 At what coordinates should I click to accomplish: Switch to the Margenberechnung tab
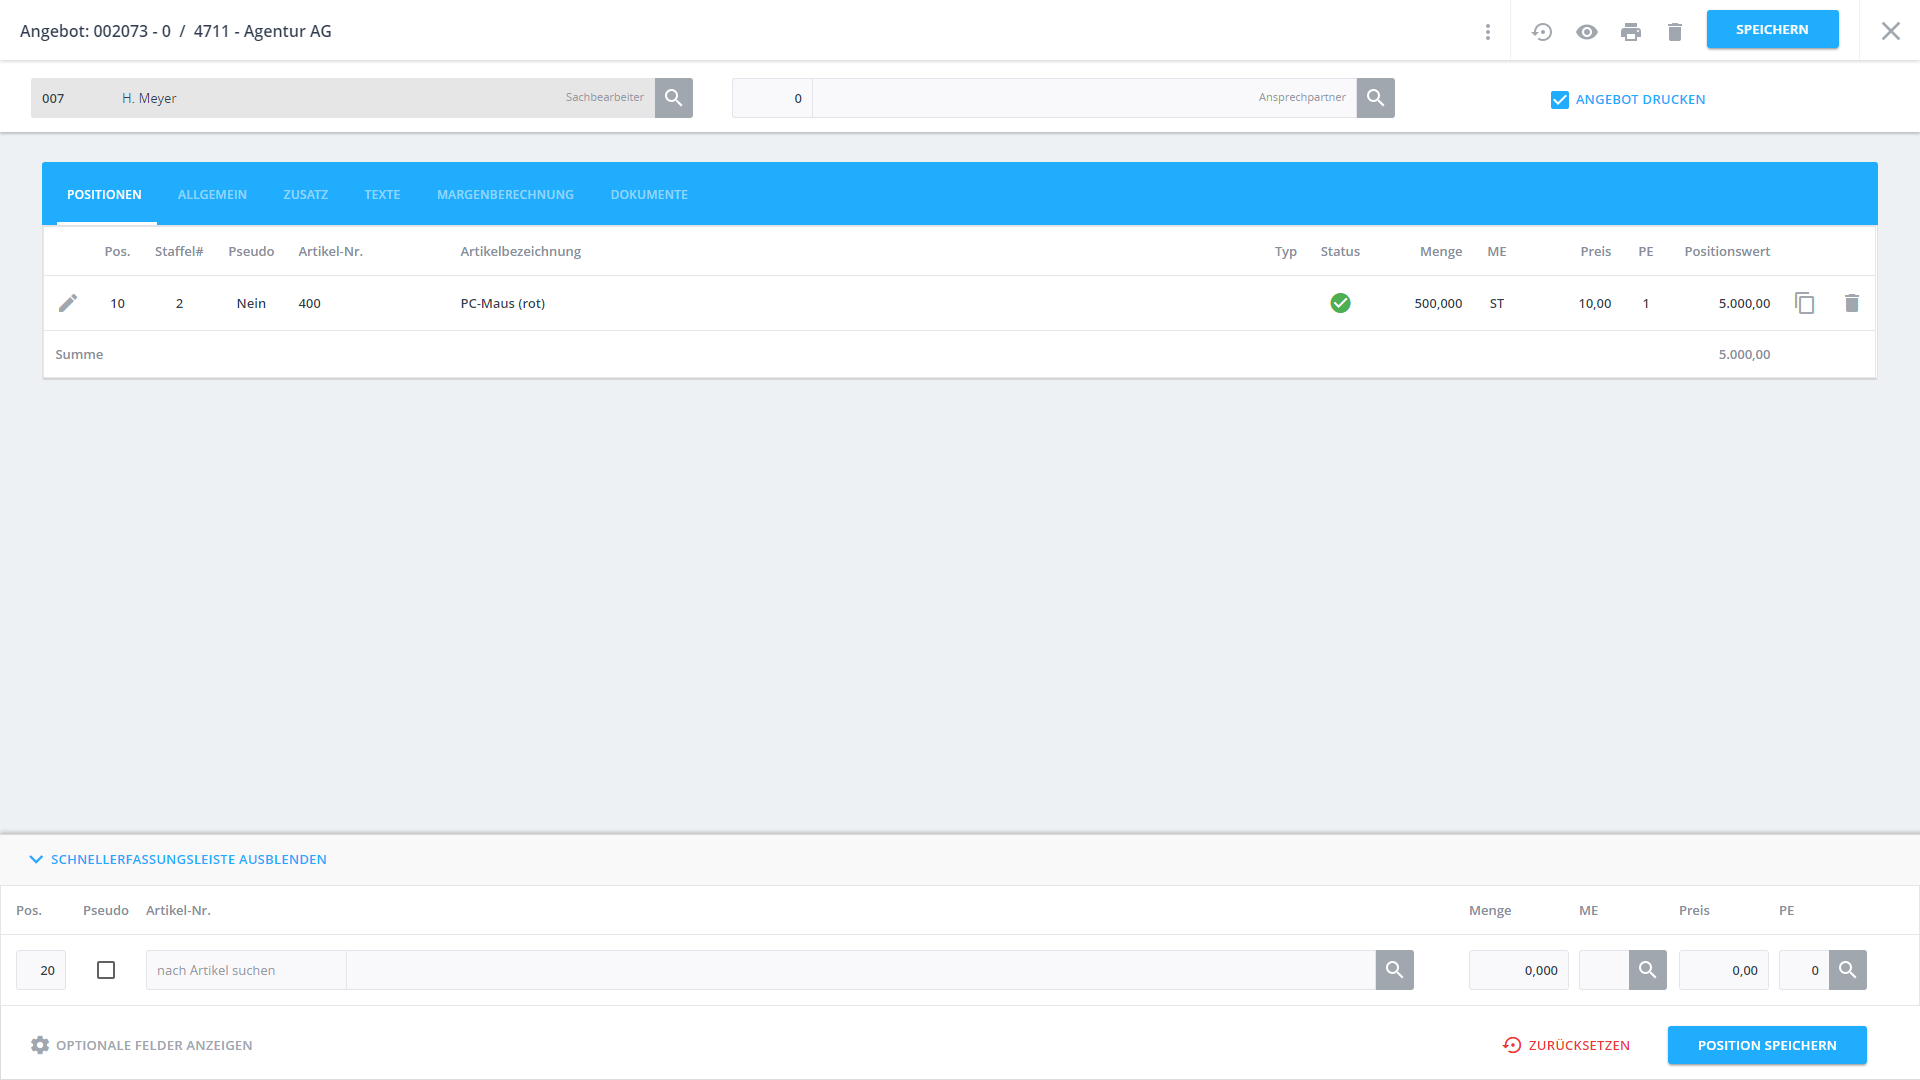click(x=505, y=195)
